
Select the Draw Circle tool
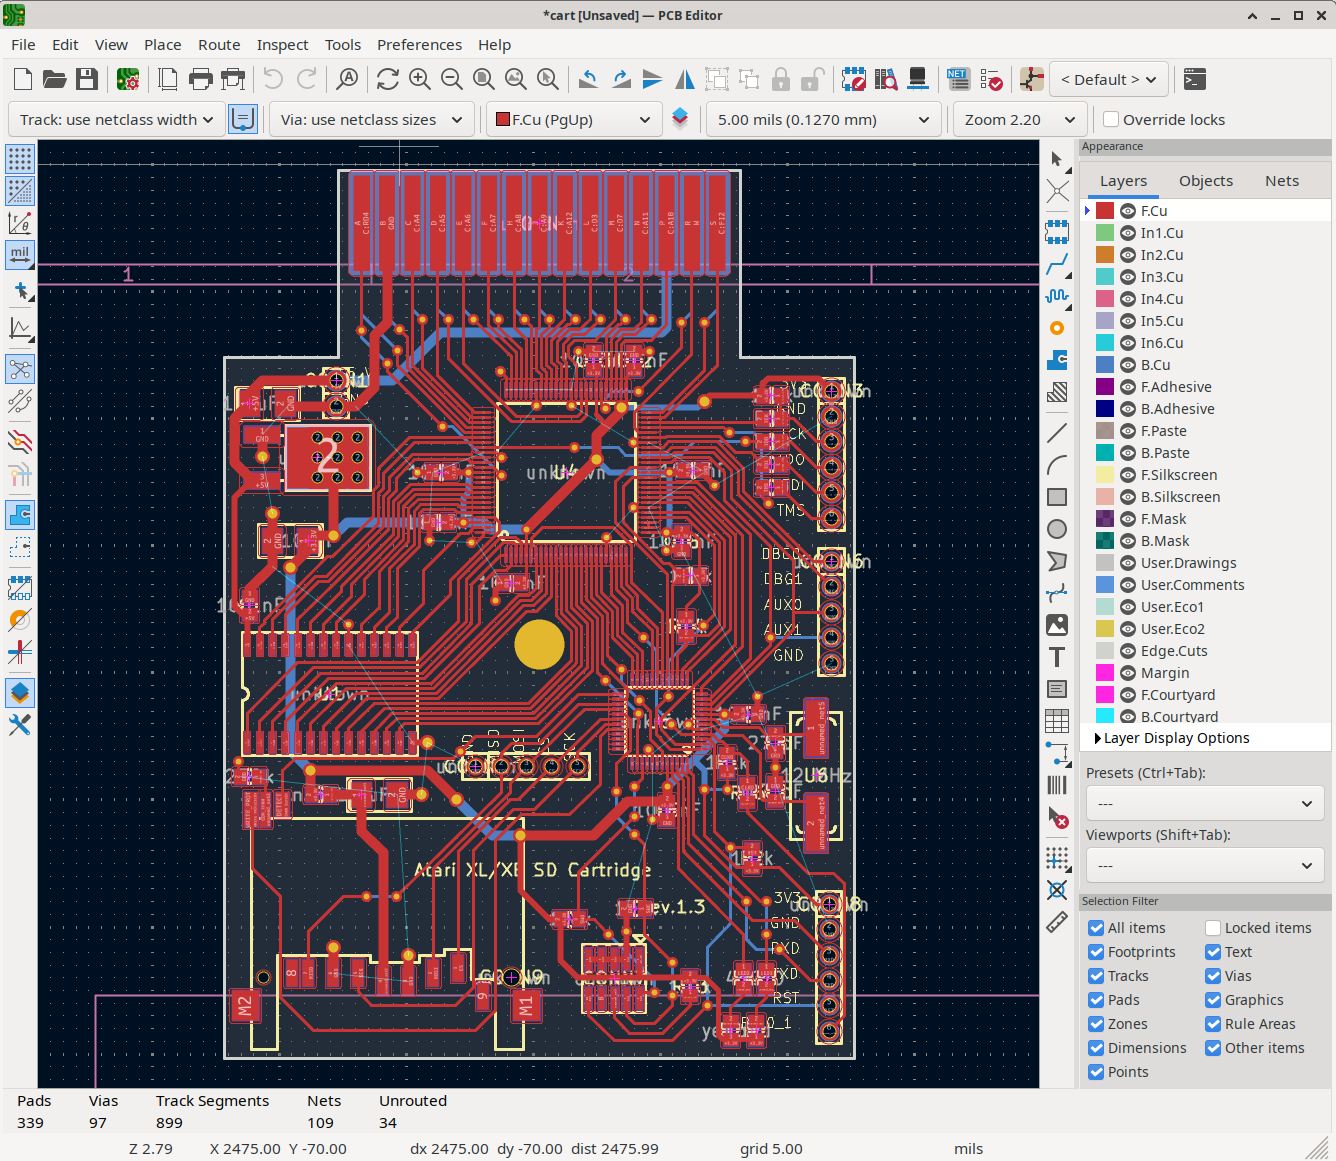pos(1057,529)
